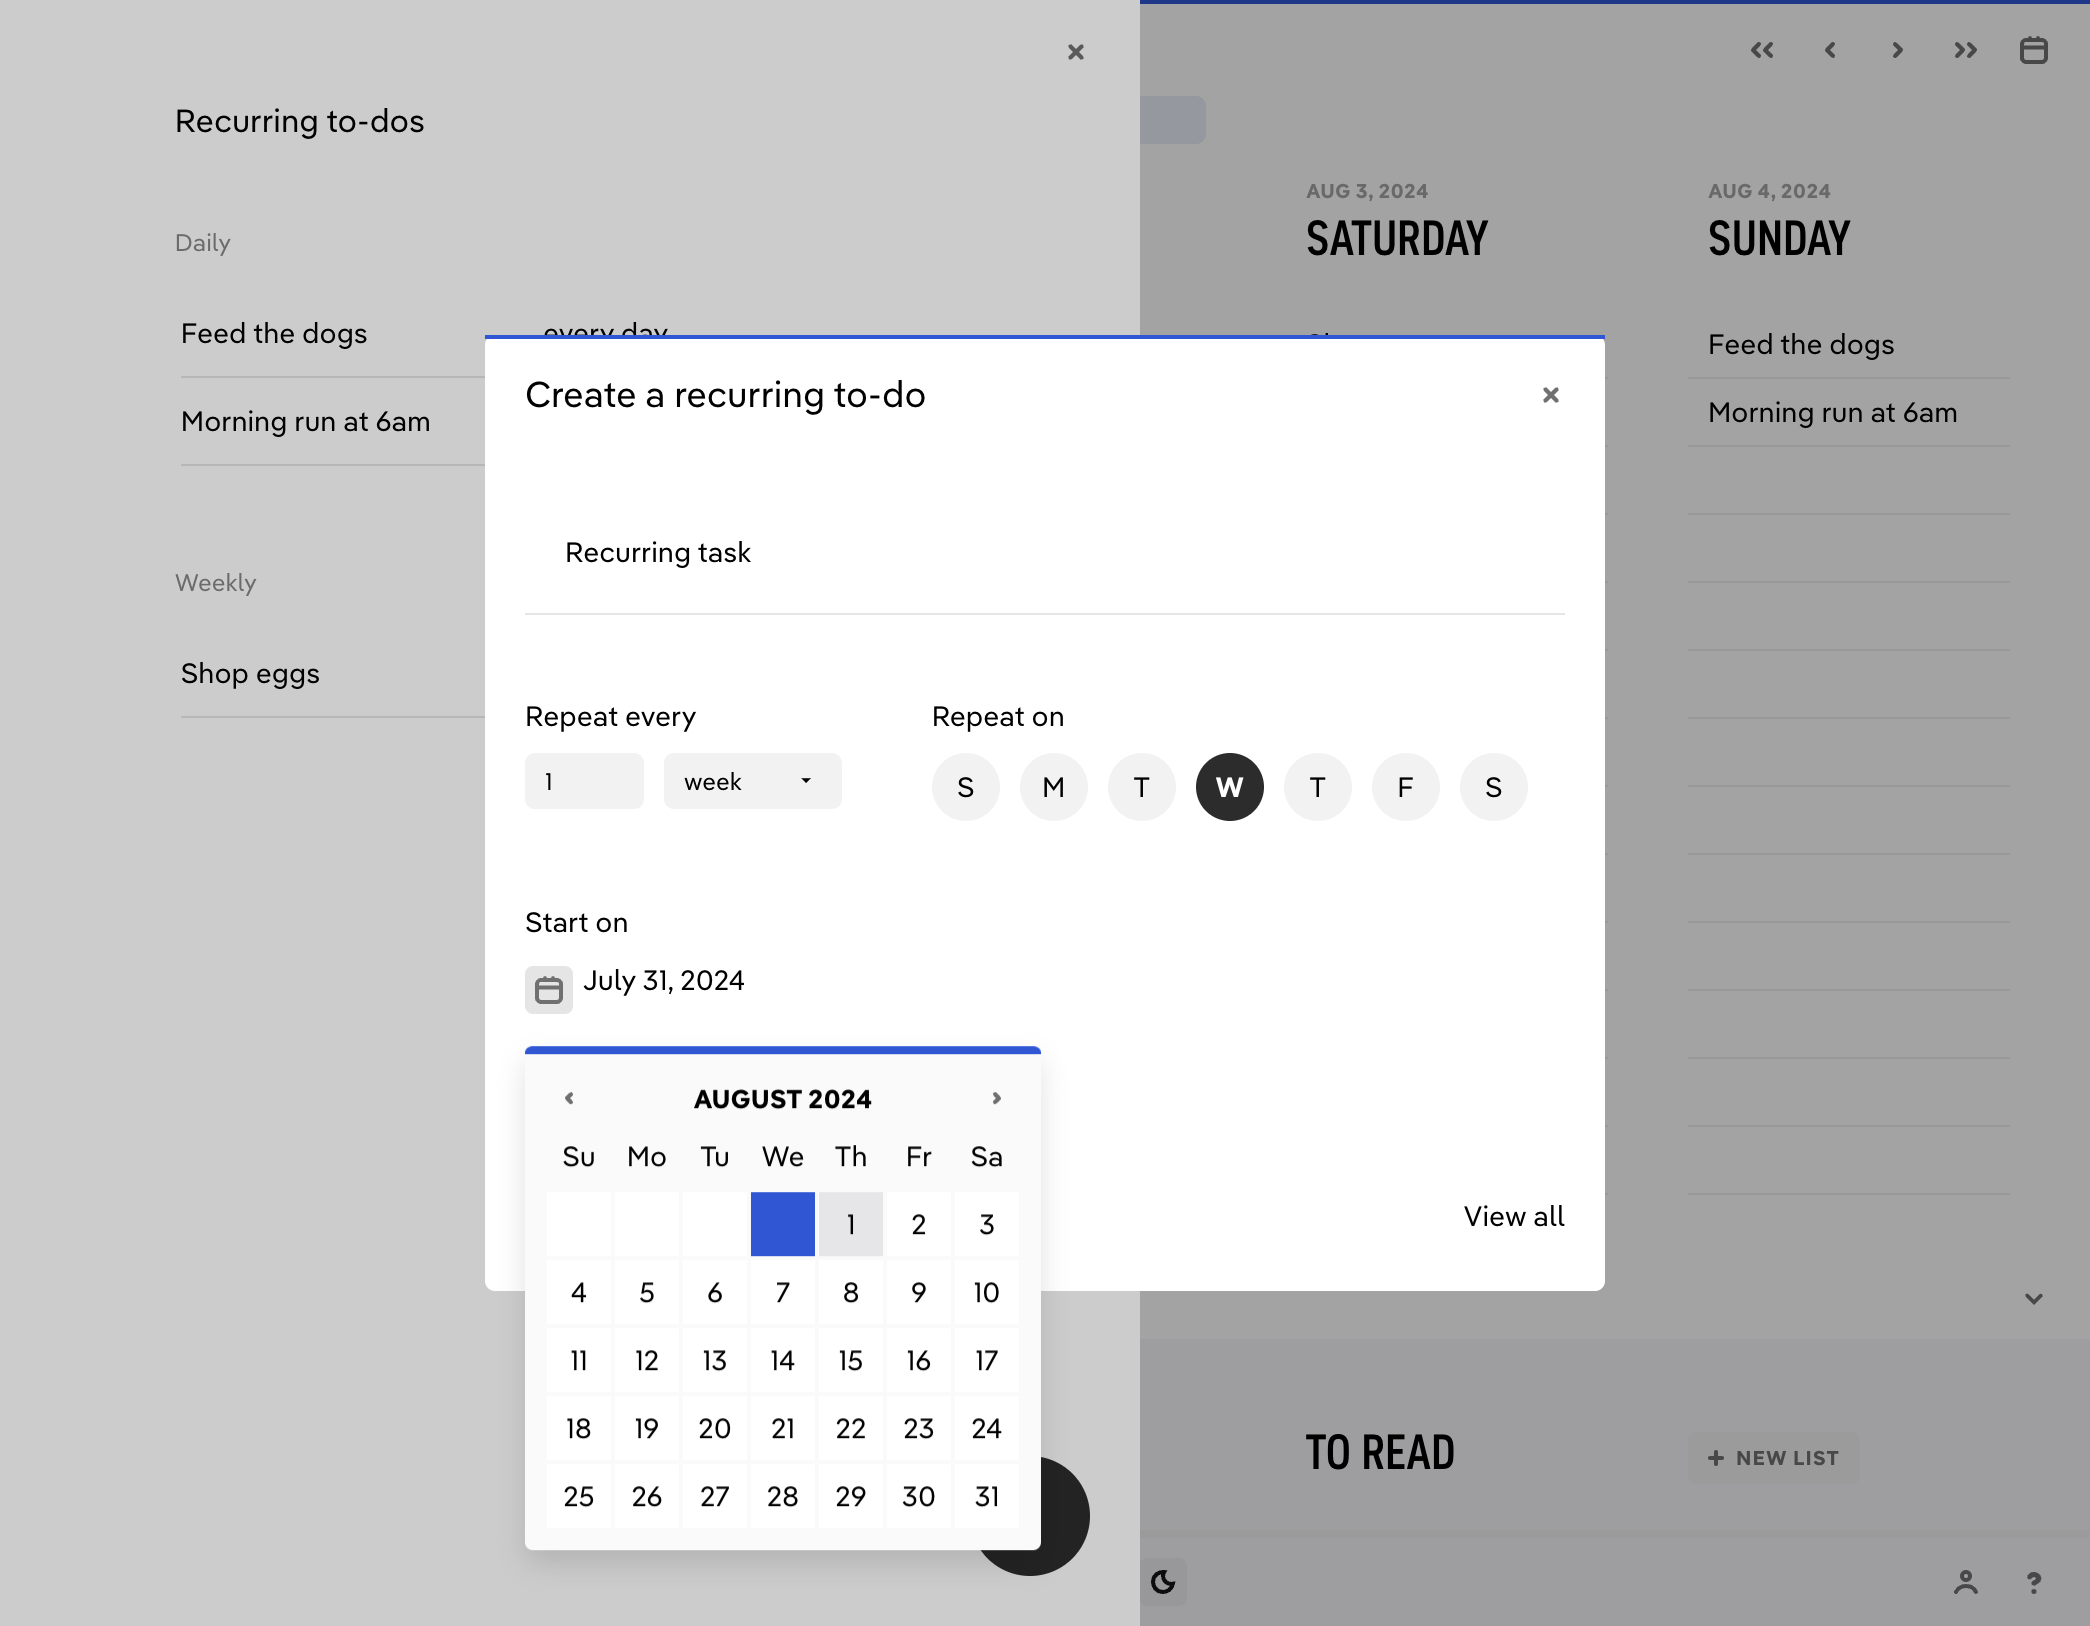The height and width of the screenshot is (1626, 2090).
Task: Open the help question mark icon
Action: pos(2033,1582)
